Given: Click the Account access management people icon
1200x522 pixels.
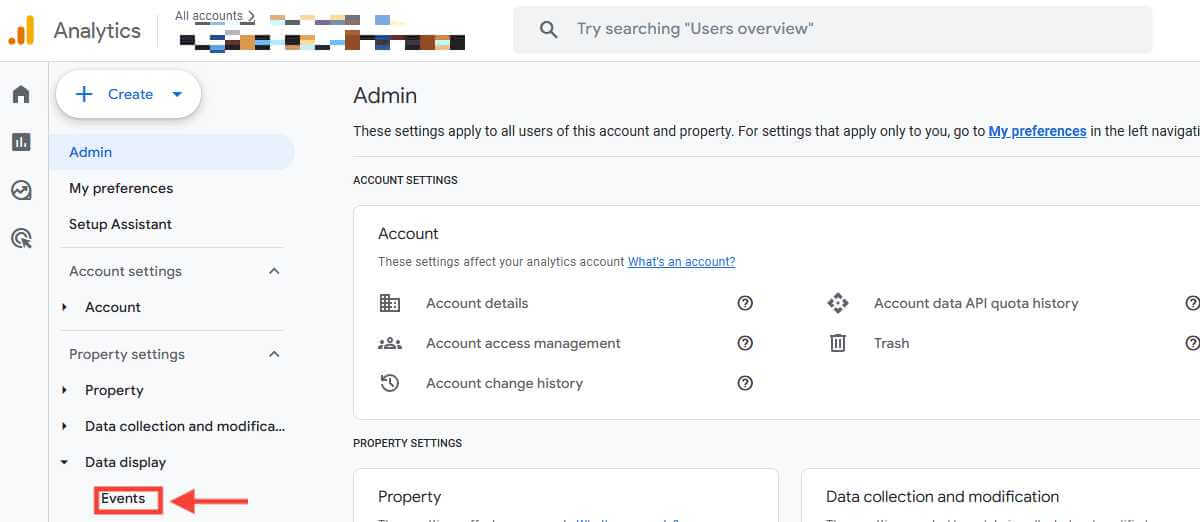Looking at the screenshot, I should click(x=390, y=343).
